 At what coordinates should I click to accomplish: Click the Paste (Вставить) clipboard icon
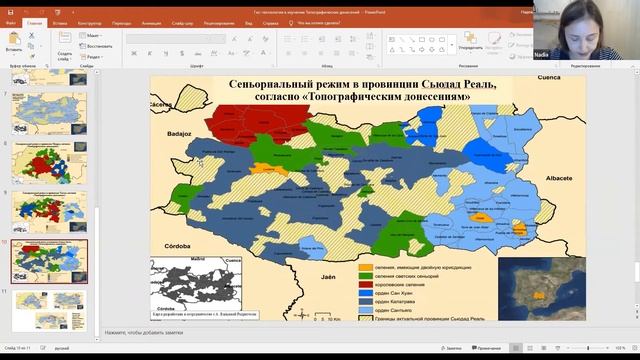tap(14, 39)
